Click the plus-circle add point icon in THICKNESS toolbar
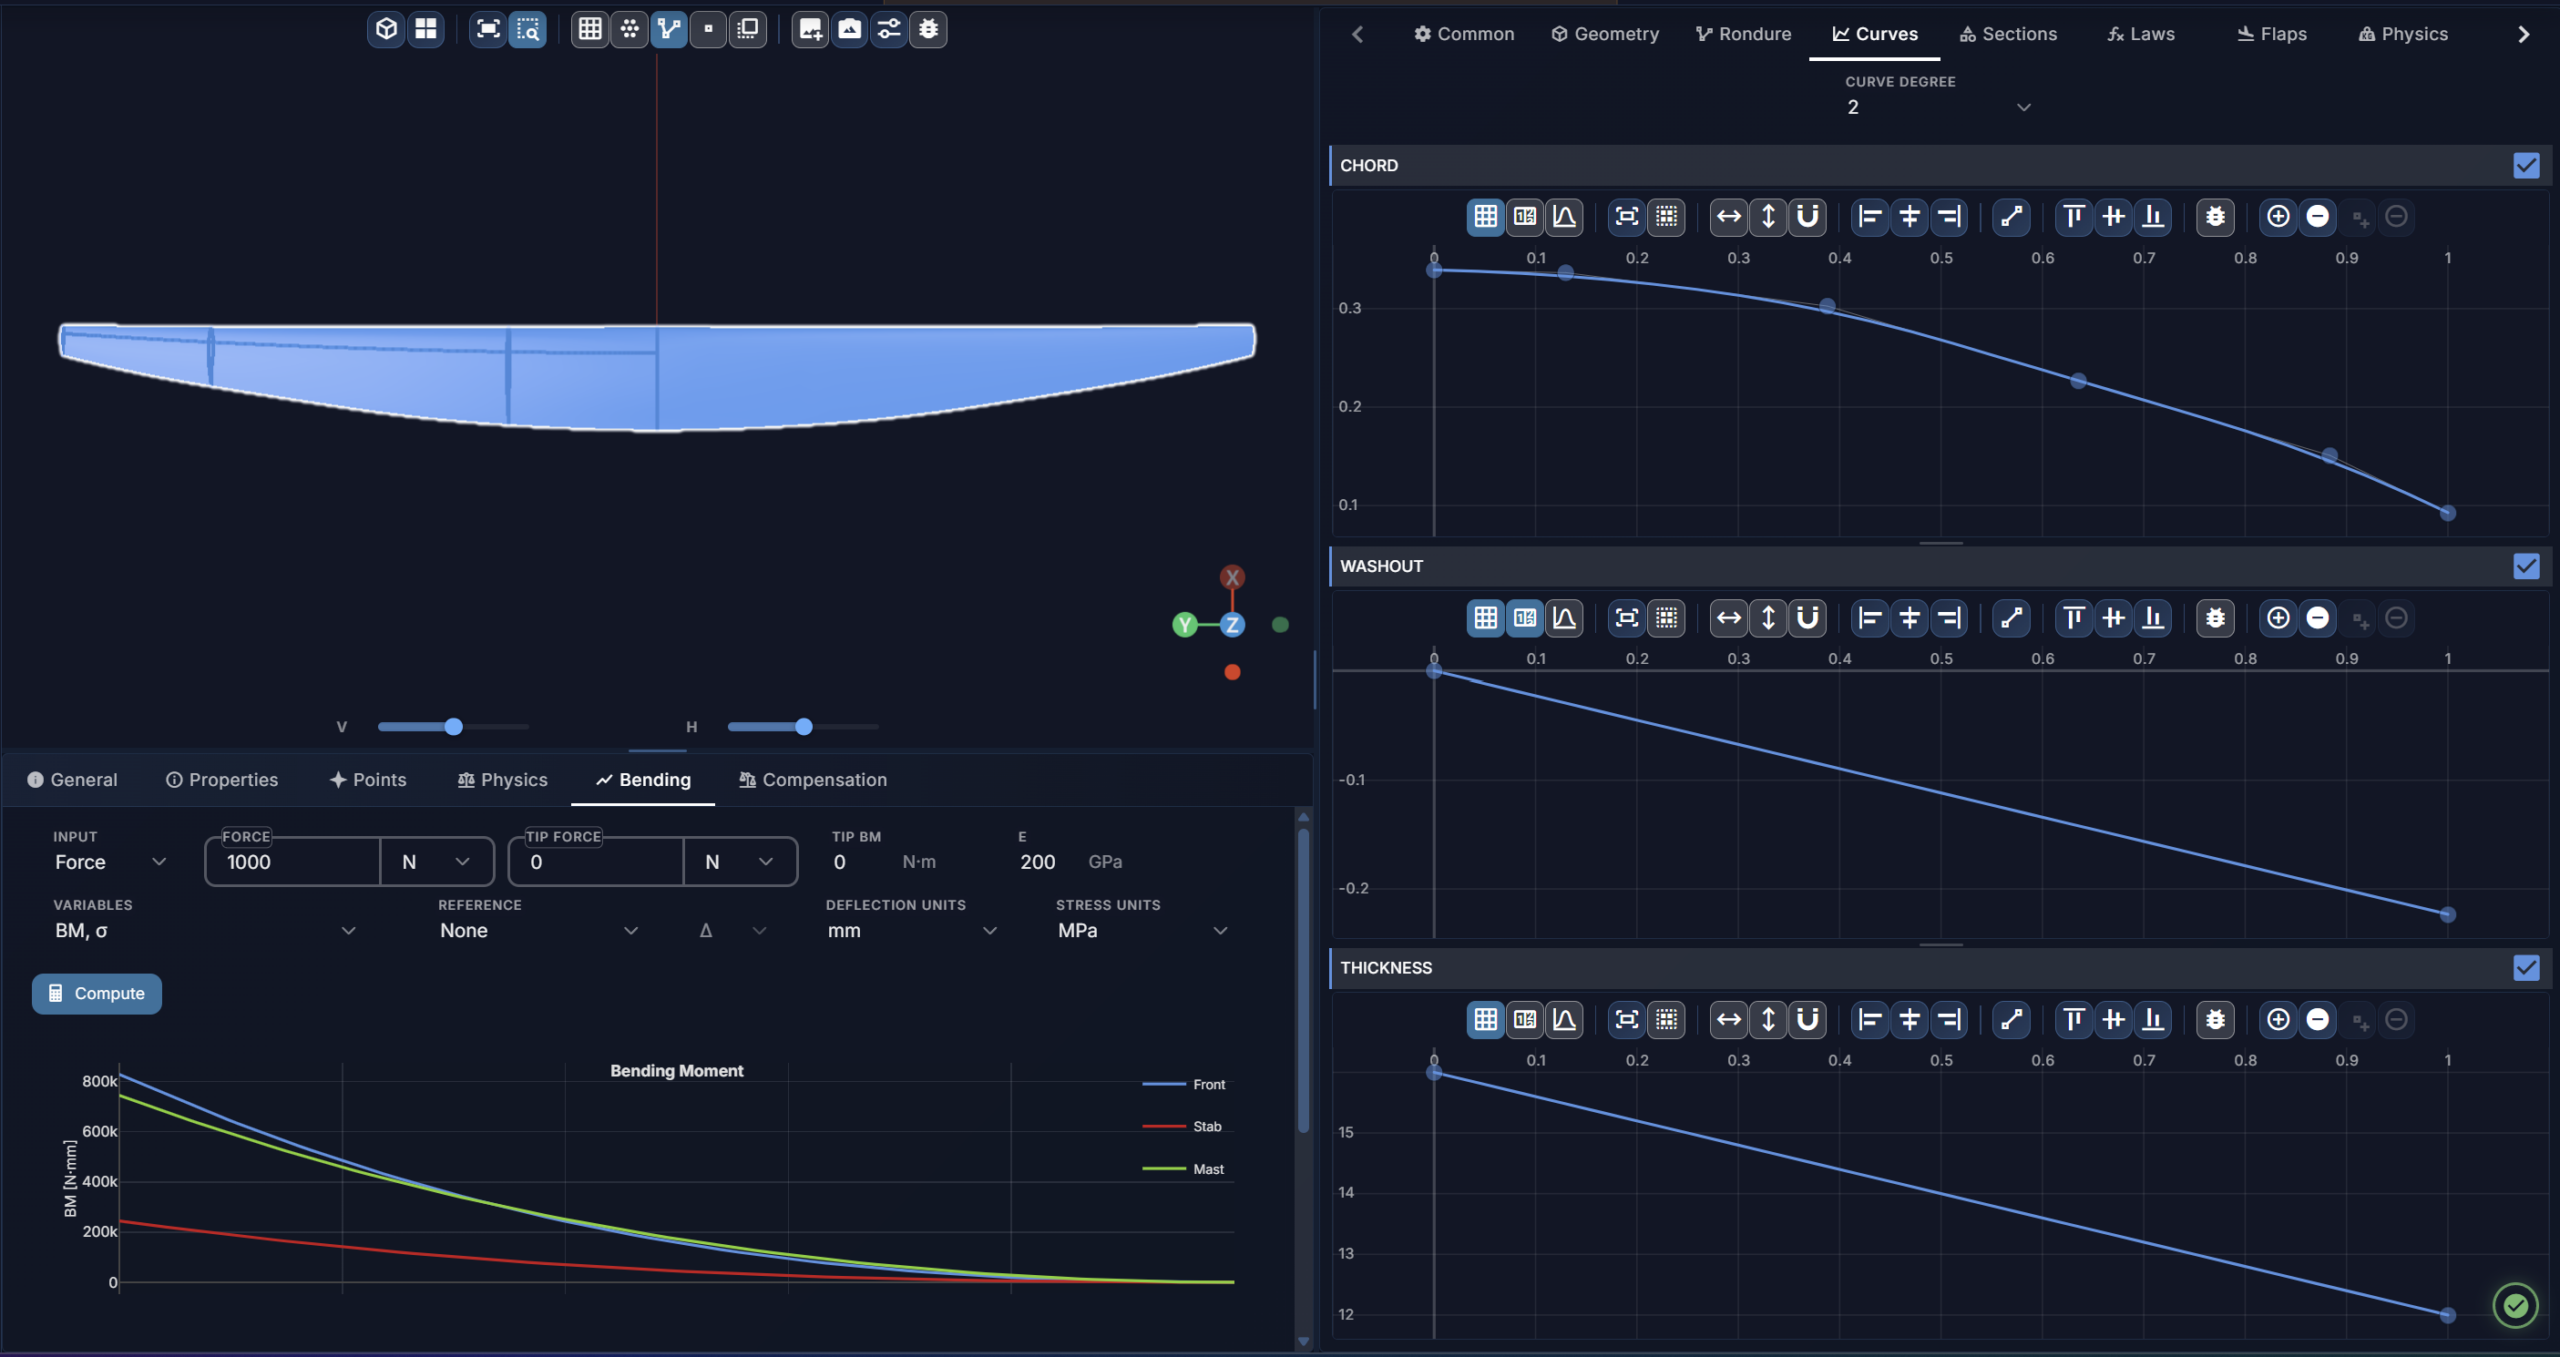Screen dimensions: 2560x1357 pyautogui.click(x=2278, y=1019)
